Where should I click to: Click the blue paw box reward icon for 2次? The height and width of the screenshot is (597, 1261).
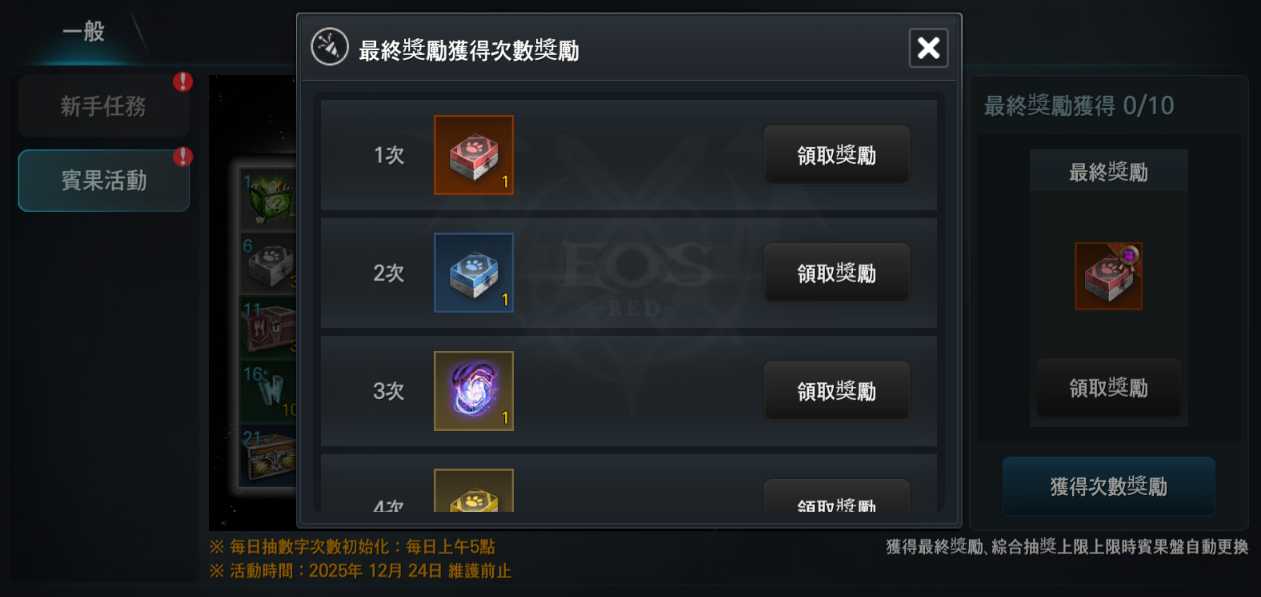pyautogui.click(x=474, y=273)
